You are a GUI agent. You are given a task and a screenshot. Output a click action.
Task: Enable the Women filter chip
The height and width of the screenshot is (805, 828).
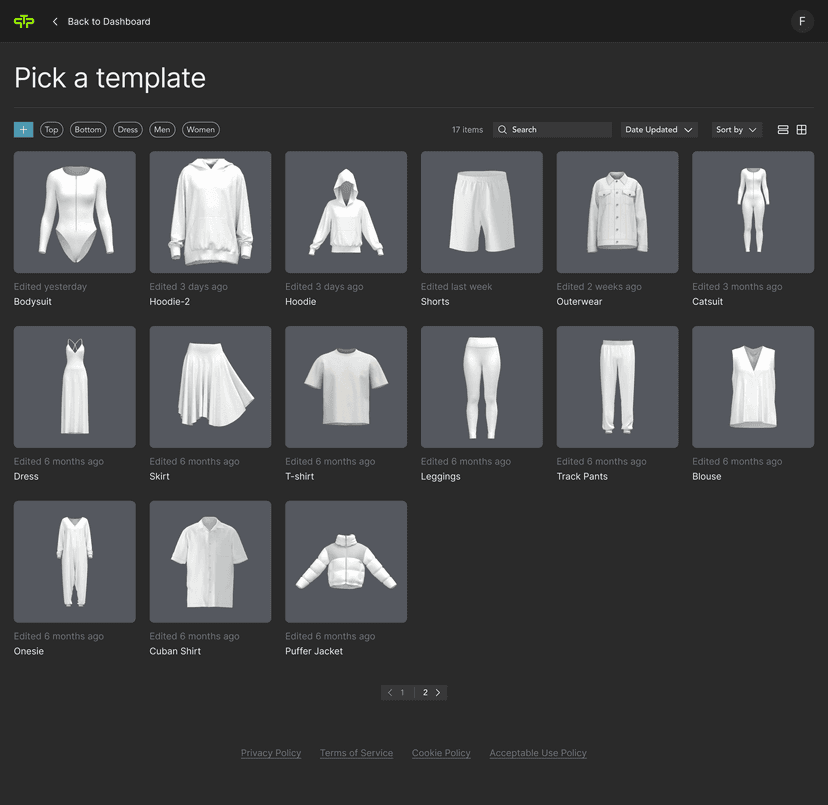200,130
